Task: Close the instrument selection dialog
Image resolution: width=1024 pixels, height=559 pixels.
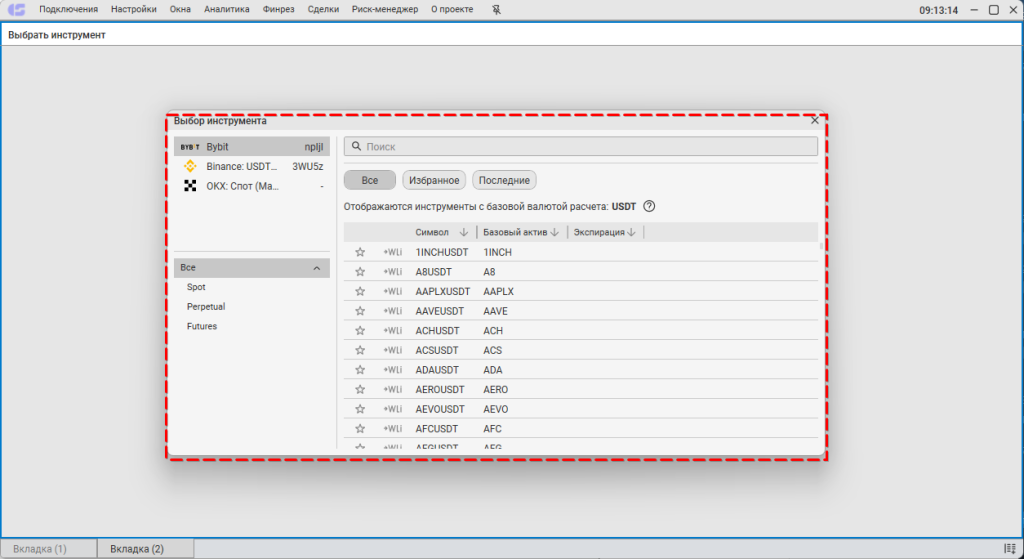Action: (815, 120)
